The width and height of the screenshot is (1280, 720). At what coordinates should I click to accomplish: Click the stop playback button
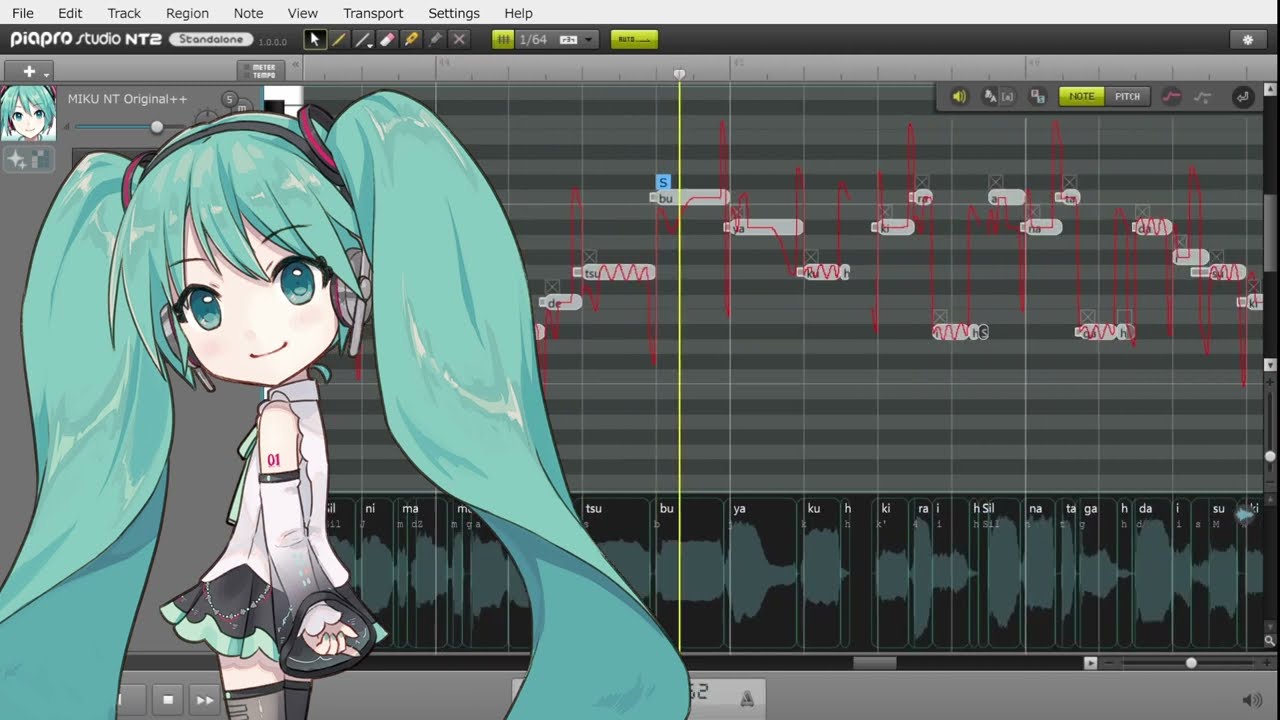pos(168,700)
